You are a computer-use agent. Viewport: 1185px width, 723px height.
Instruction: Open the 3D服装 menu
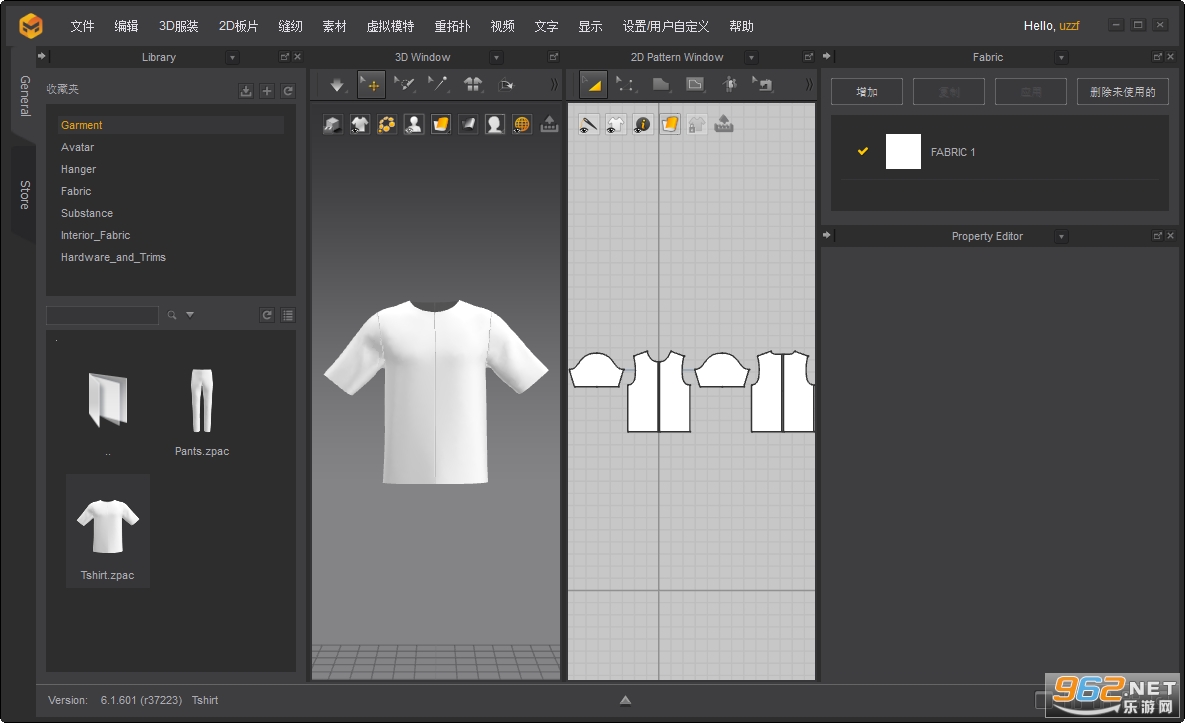coord(178,26)
